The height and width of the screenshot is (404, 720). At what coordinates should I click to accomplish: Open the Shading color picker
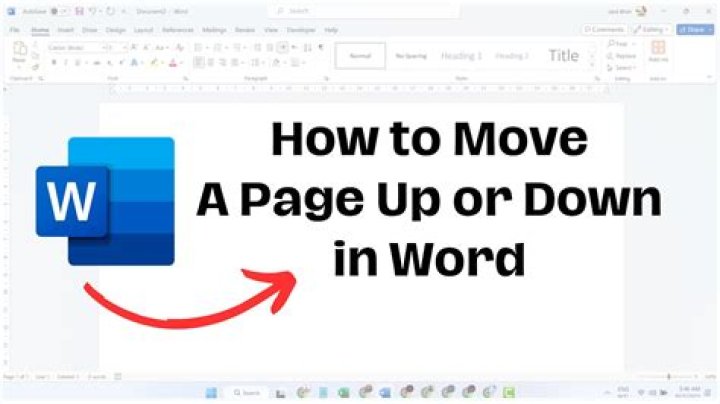[277, 62]
